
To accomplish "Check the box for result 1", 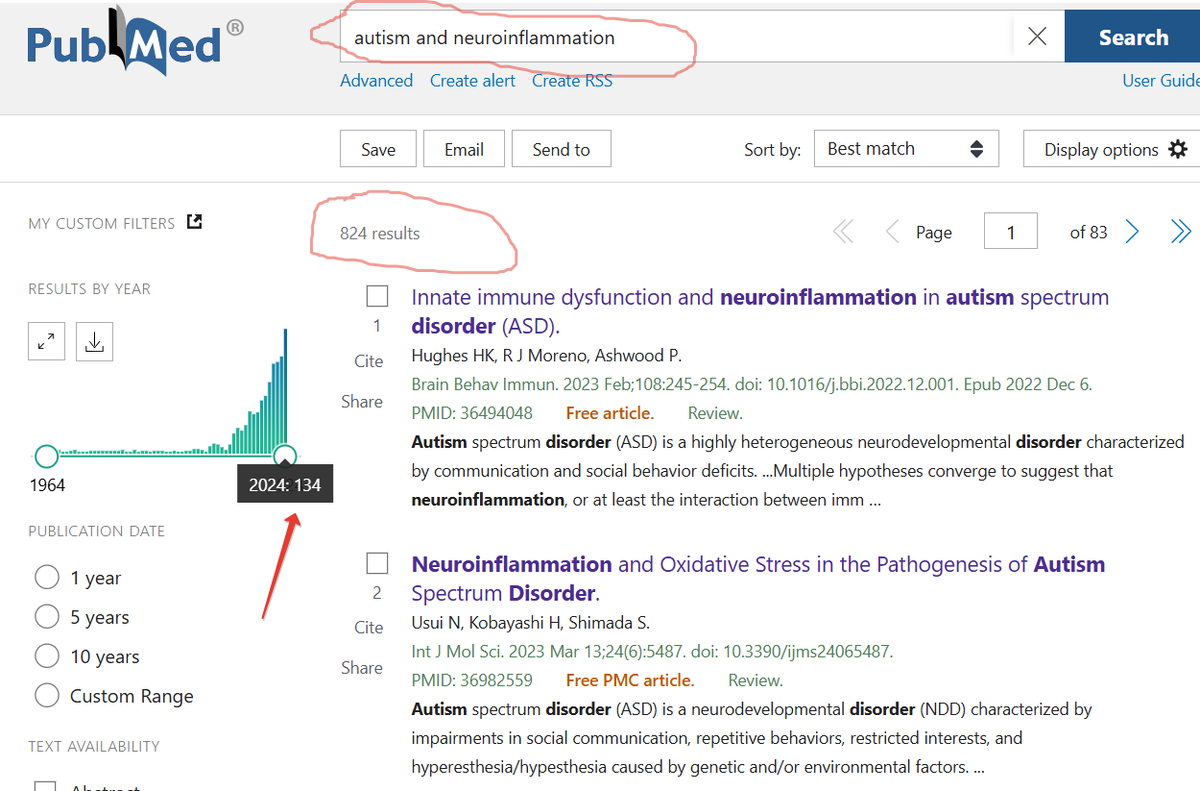I will tap(377, 296).
